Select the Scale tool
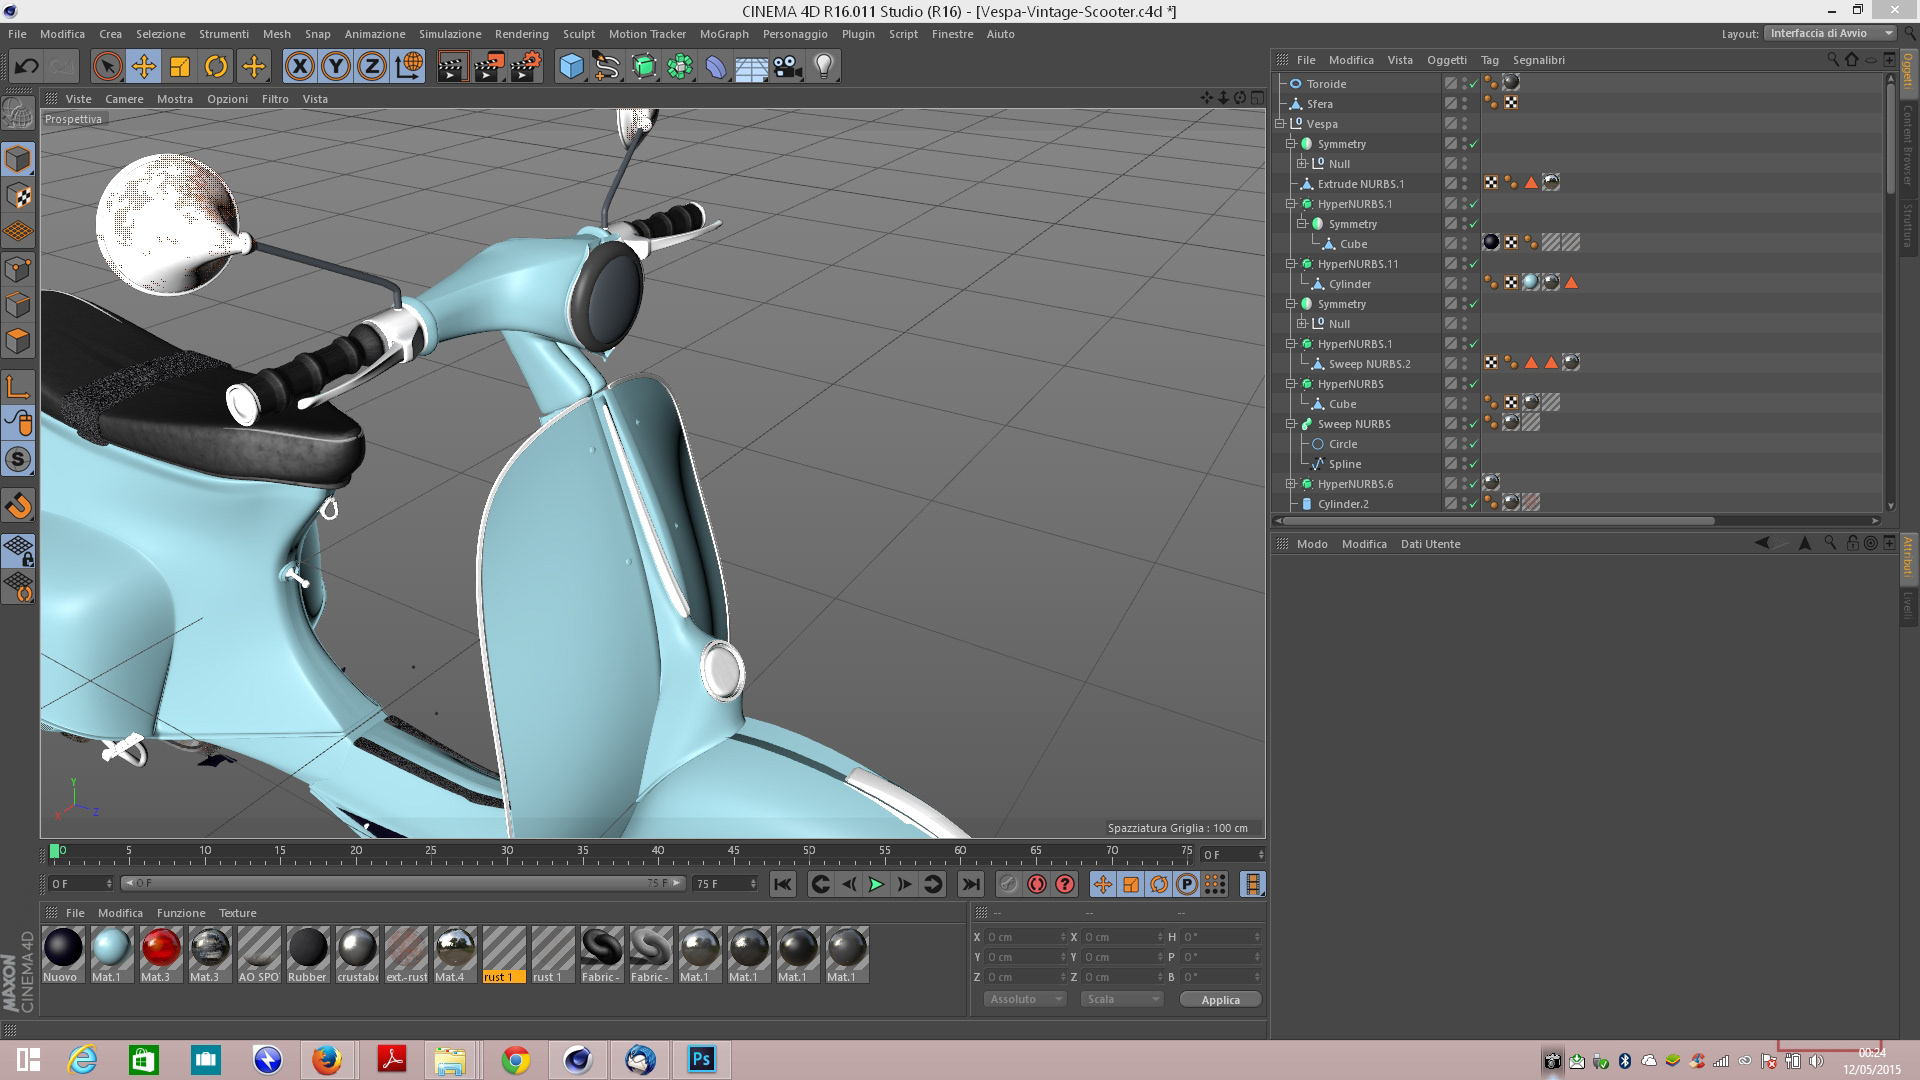Viewport: 1920px width, 1080px height. (x=180, y=67)
